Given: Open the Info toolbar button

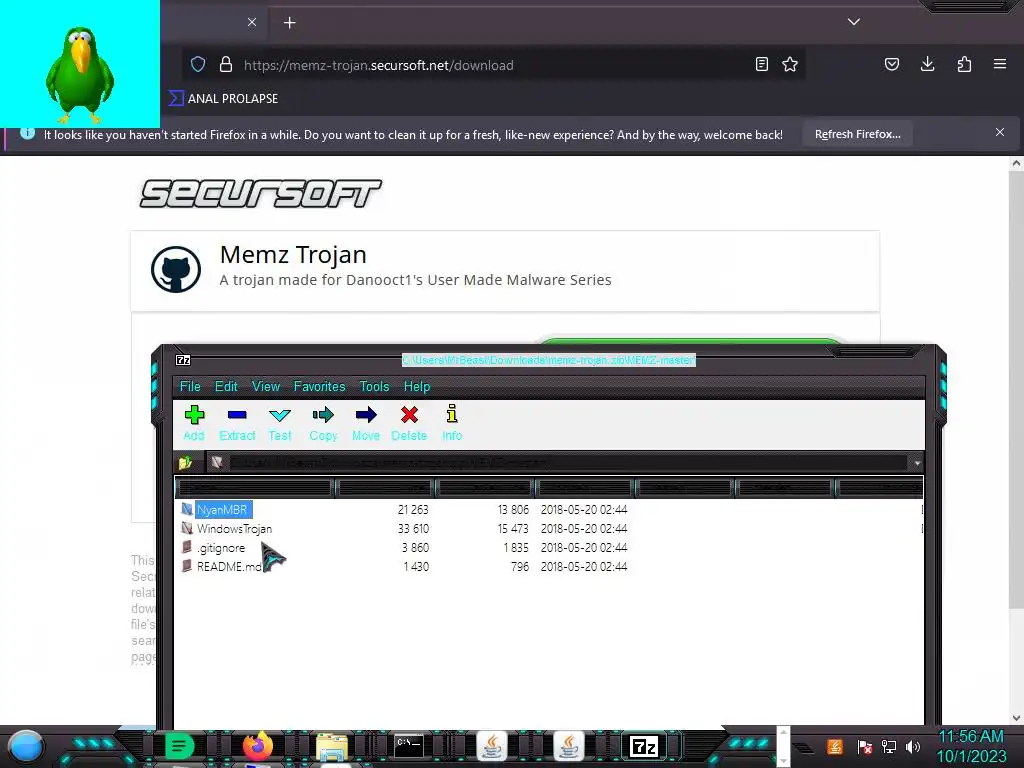Looking at the screenshot, I should point(452,423).
